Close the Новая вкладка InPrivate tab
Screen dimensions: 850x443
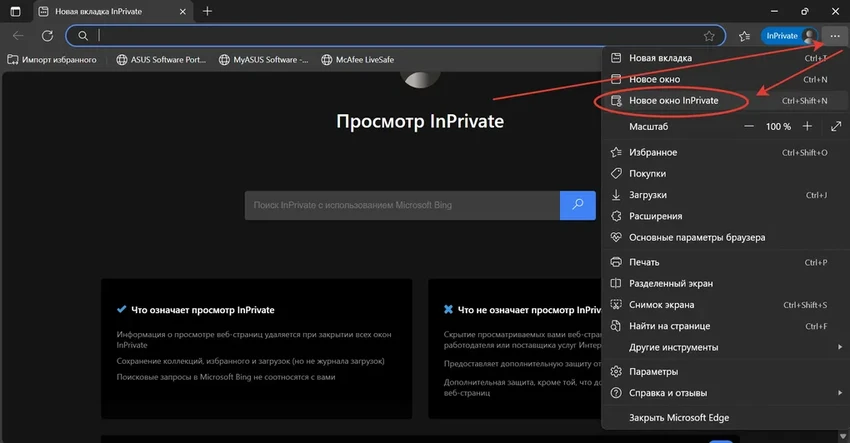179,10
